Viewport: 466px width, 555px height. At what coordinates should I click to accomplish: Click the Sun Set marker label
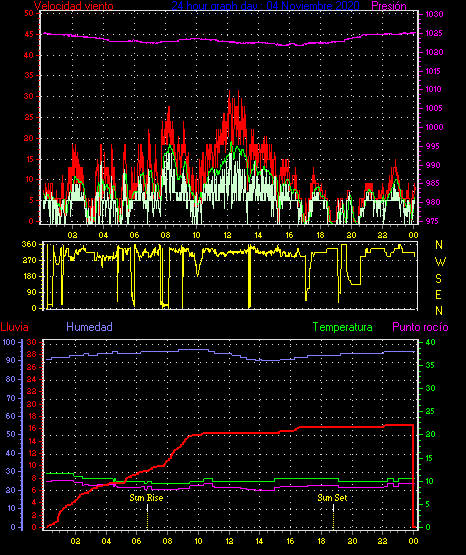(332, 498)
